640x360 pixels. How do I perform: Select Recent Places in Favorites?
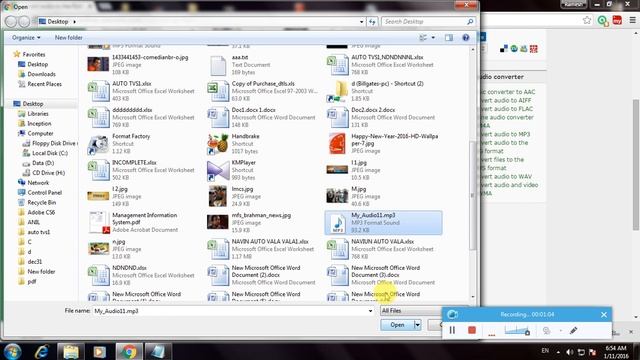[x=44, y=84]
